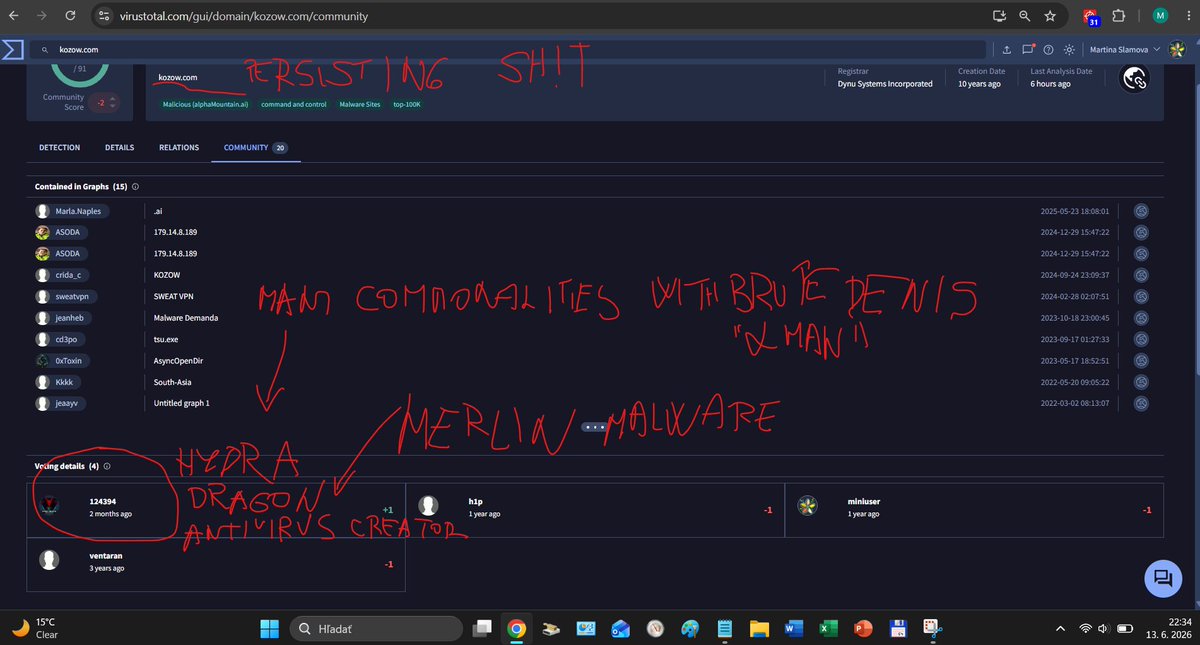This screenshot has height=645, width=1200.
Task: Open the blue chat widget button
Action: [1162, 577]
